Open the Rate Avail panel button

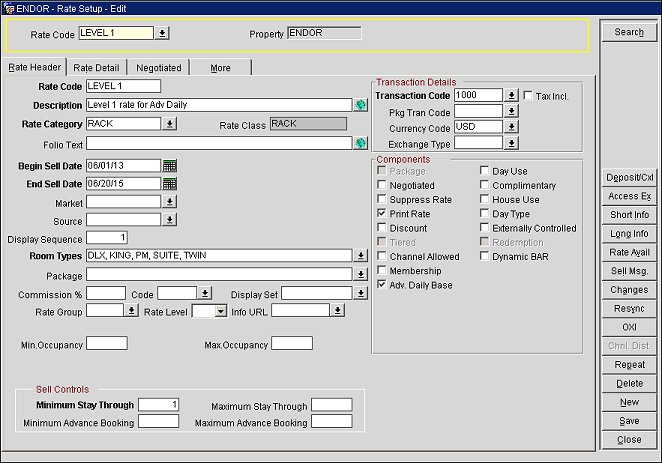tap(629, 252)
